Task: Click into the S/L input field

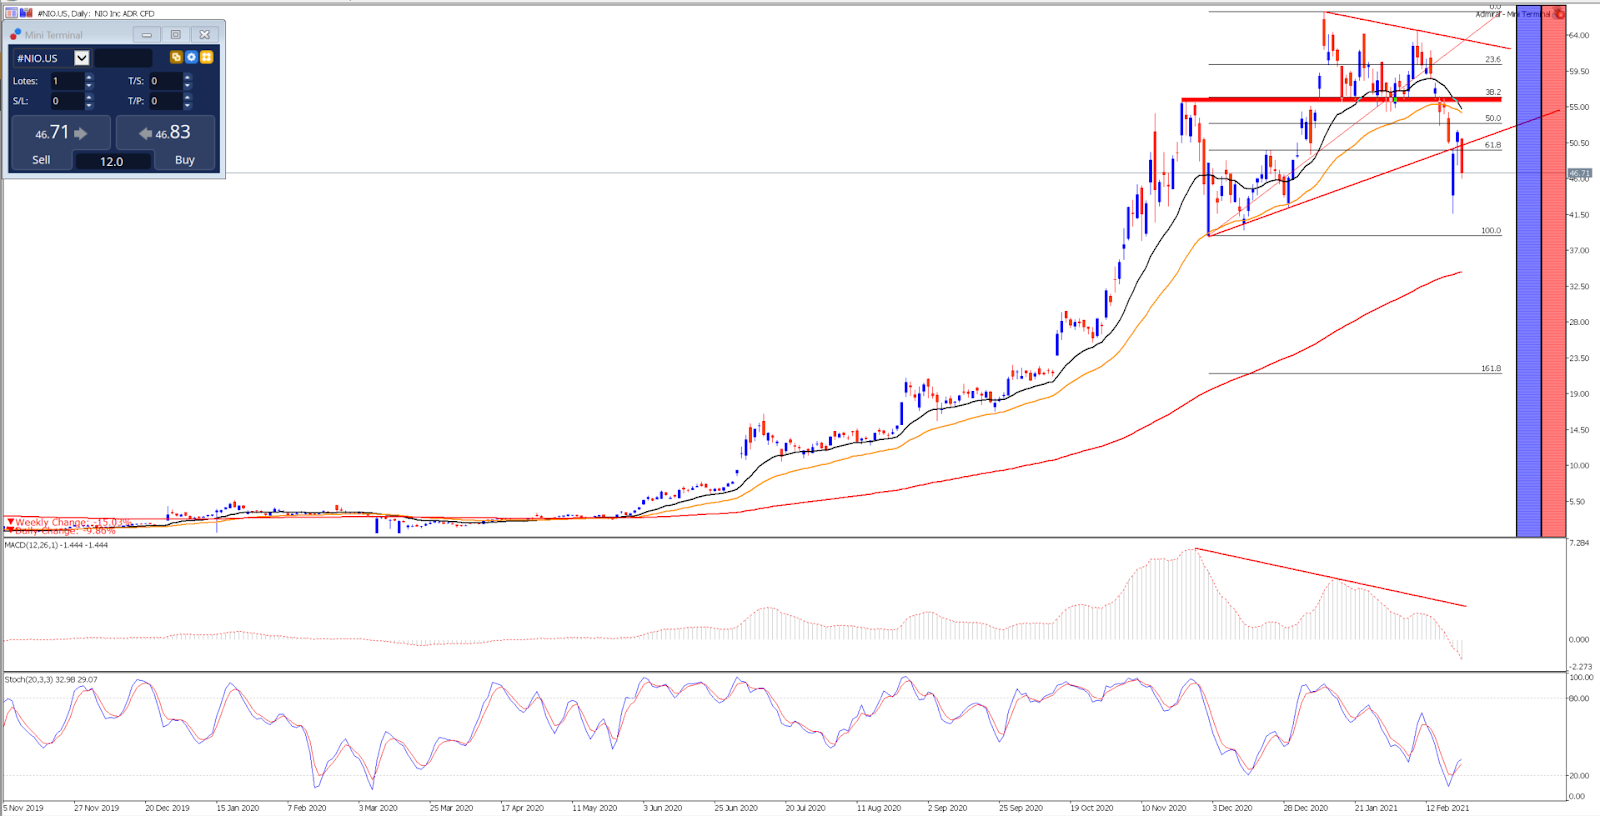Action: [67, 101]
